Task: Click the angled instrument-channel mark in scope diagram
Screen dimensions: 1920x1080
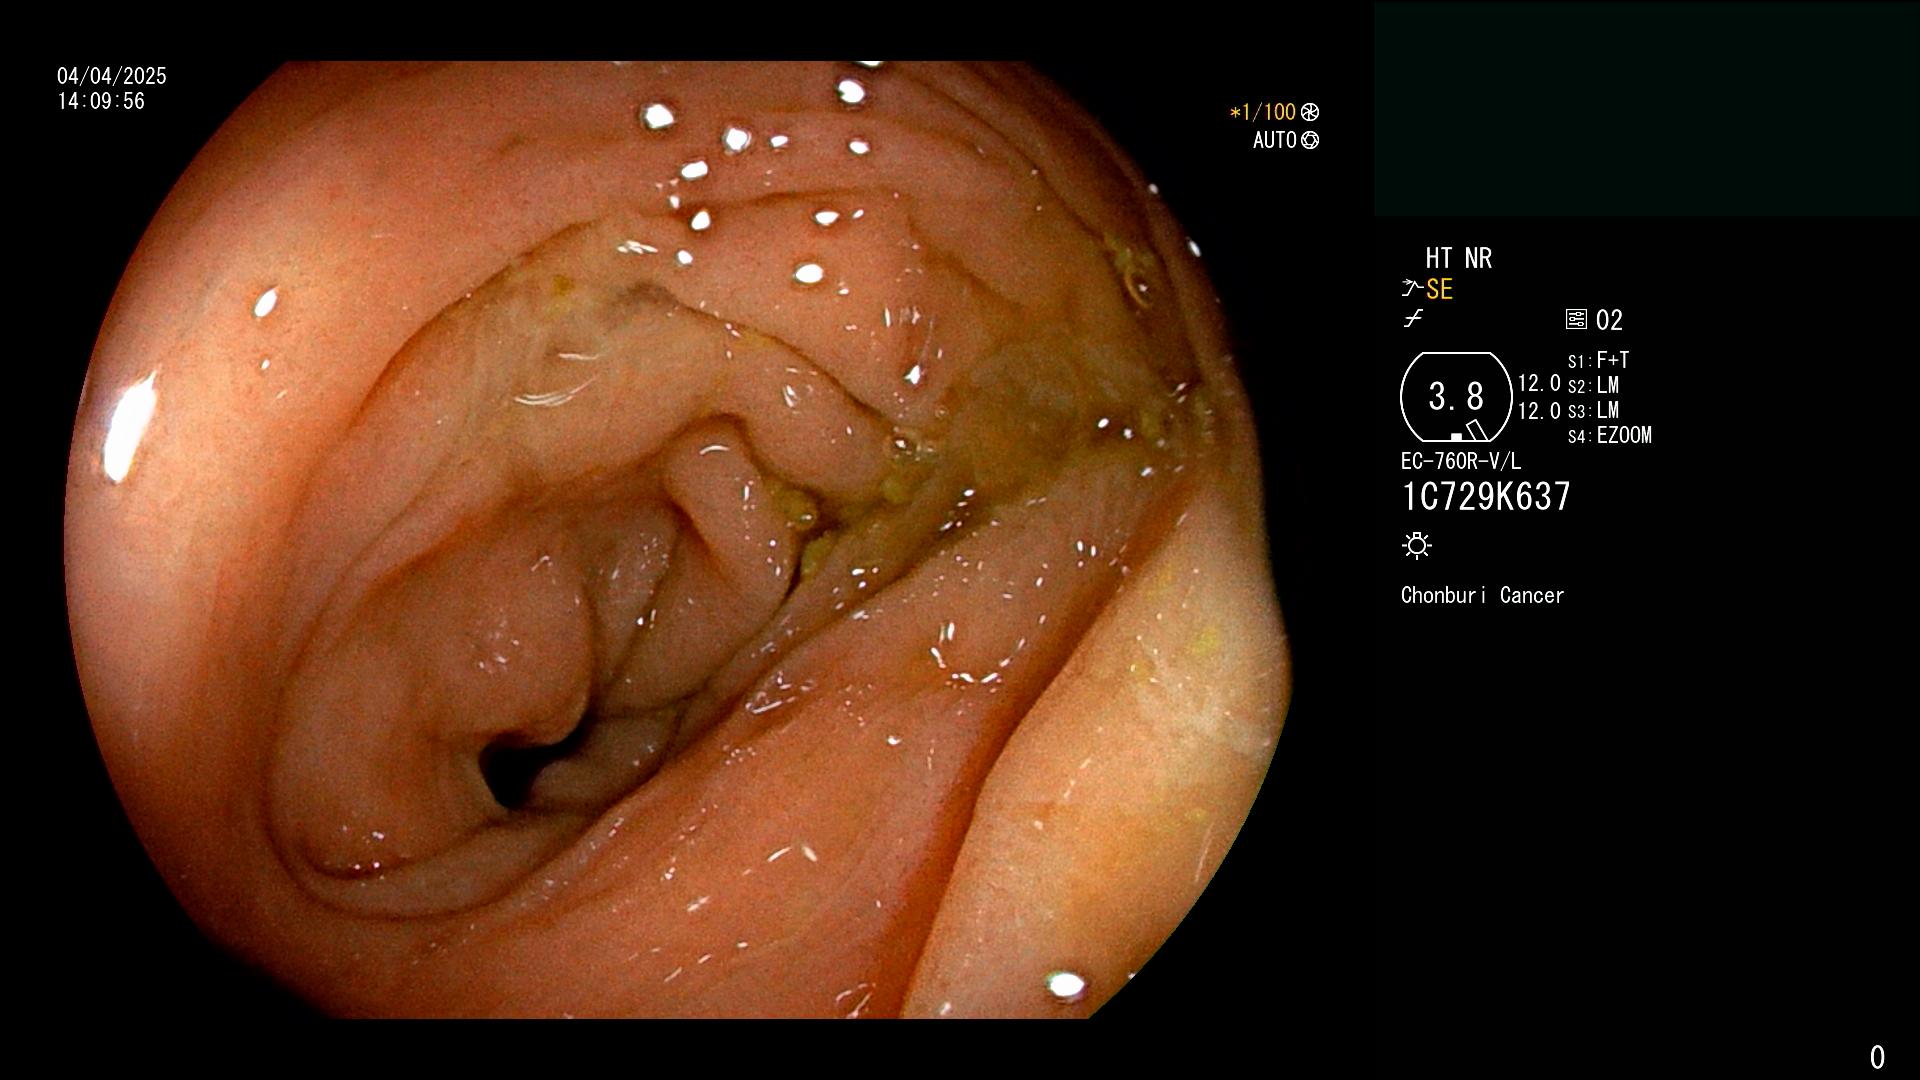Action: [1477, 430]
